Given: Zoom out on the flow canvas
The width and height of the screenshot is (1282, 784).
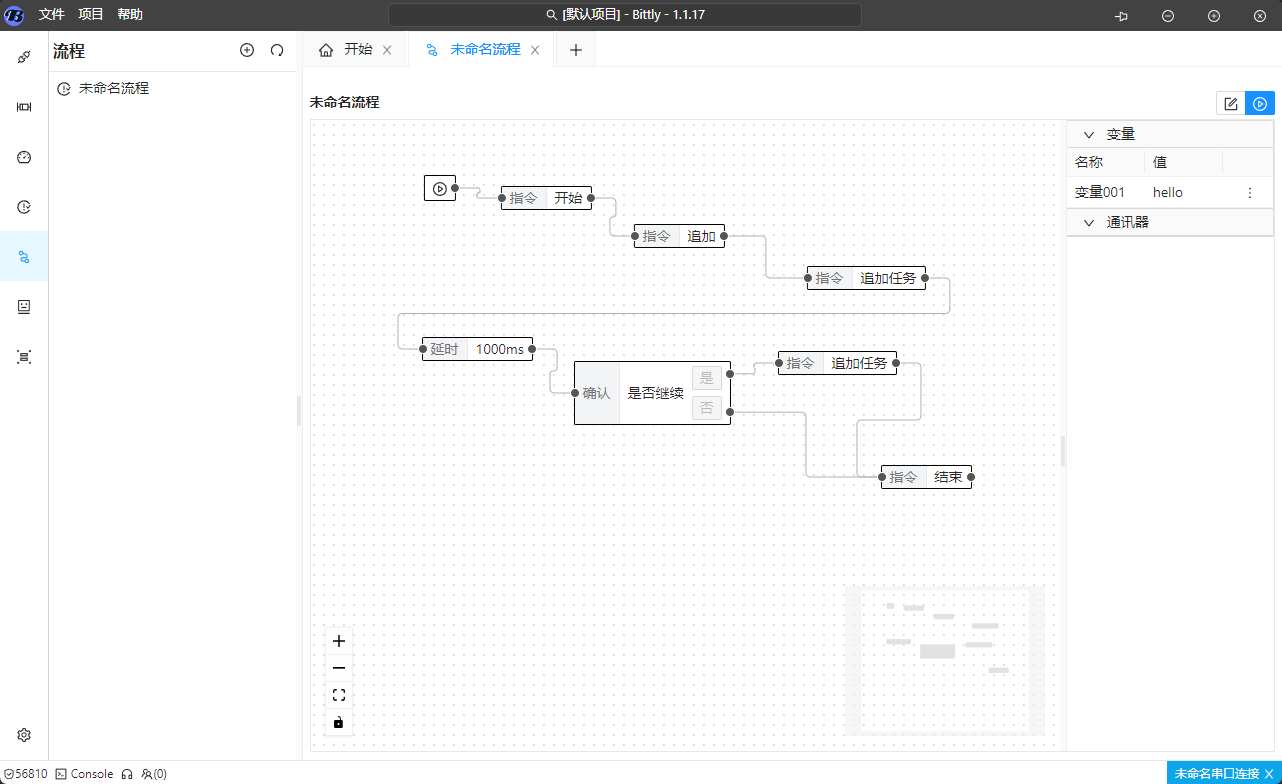Looking at the screenshot, I should click(x=339, y=668).
